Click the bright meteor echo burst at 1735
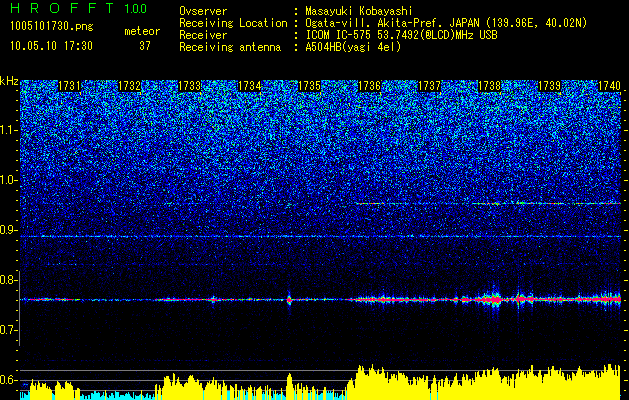 point(289,300)
